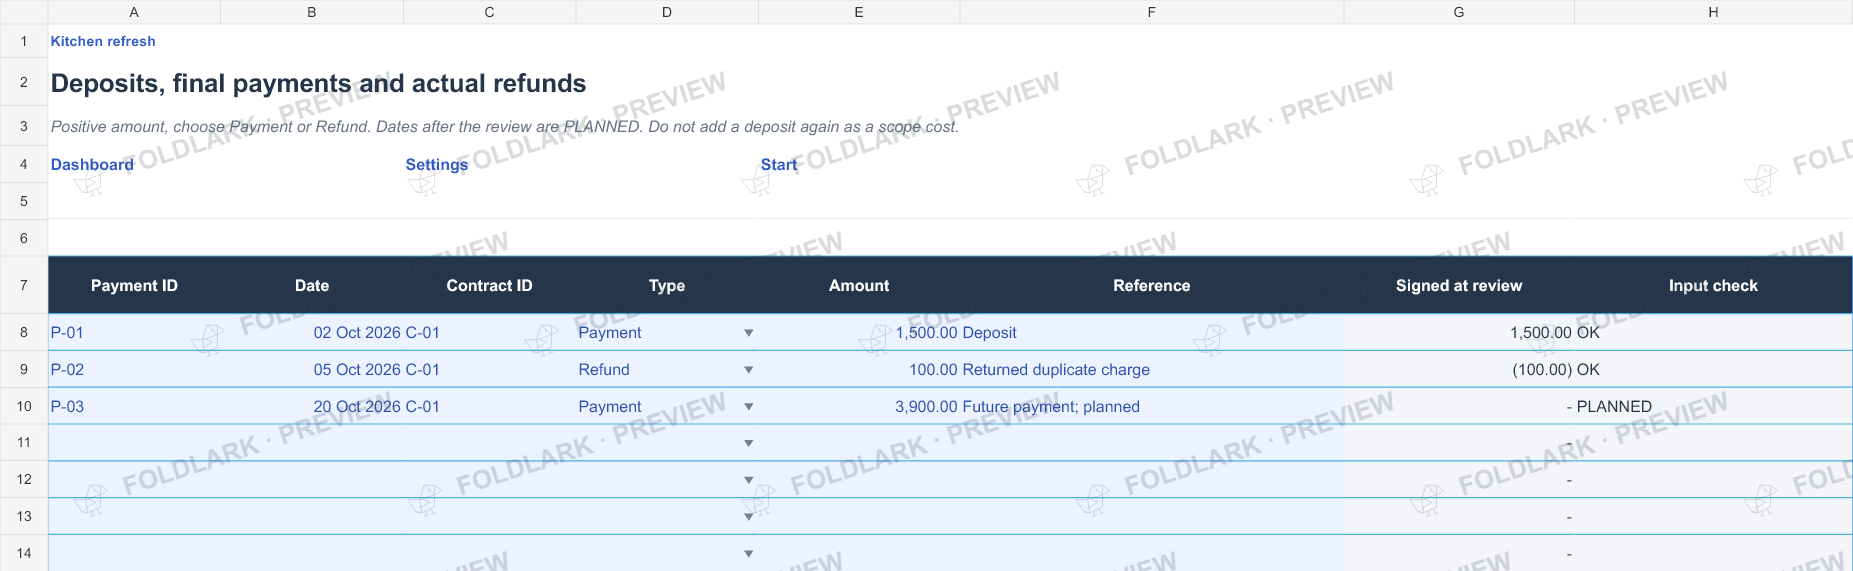The image size is (1853, 571).
Task: Select the Returned duplicate charge reference
Action: (x=1151, y=369)
